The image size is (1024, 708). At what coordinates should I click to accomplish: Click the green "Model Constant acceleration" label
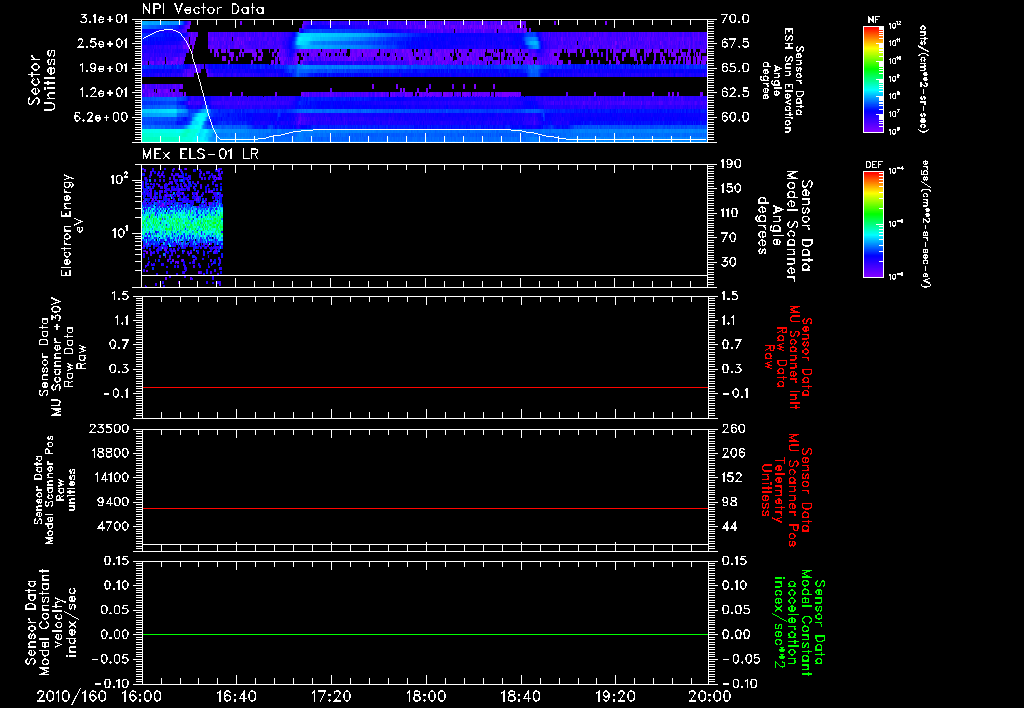pos(800,622)
